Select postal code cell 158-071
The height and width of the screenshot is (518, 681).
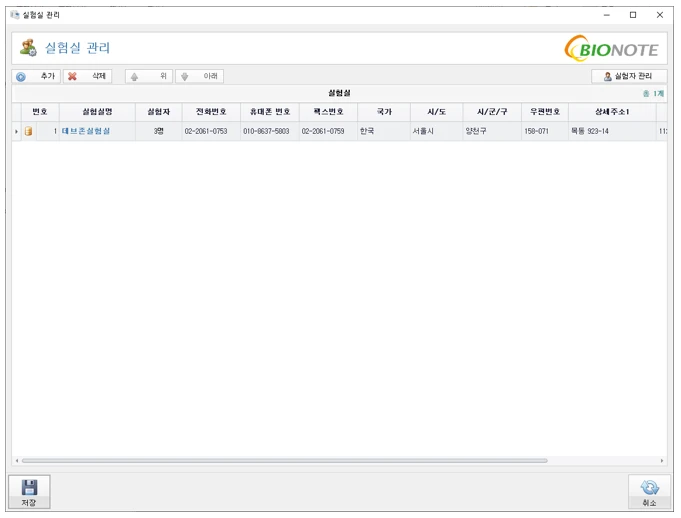point(545,131)
